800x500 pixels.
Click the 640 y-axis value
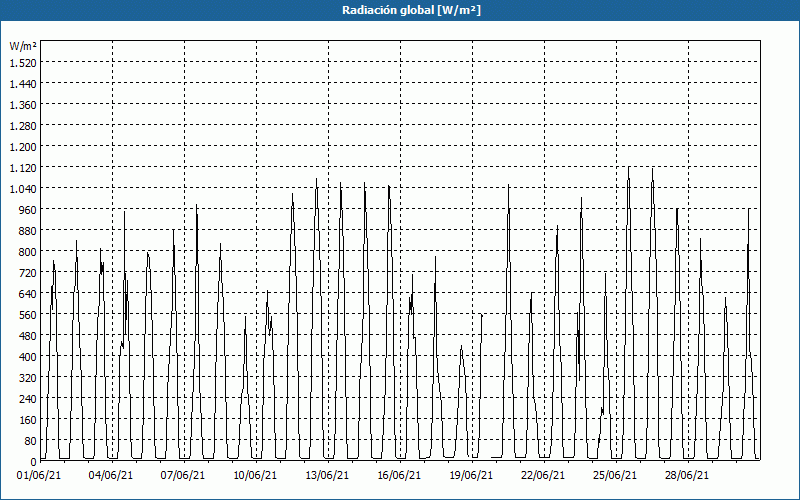pos(28,294)
